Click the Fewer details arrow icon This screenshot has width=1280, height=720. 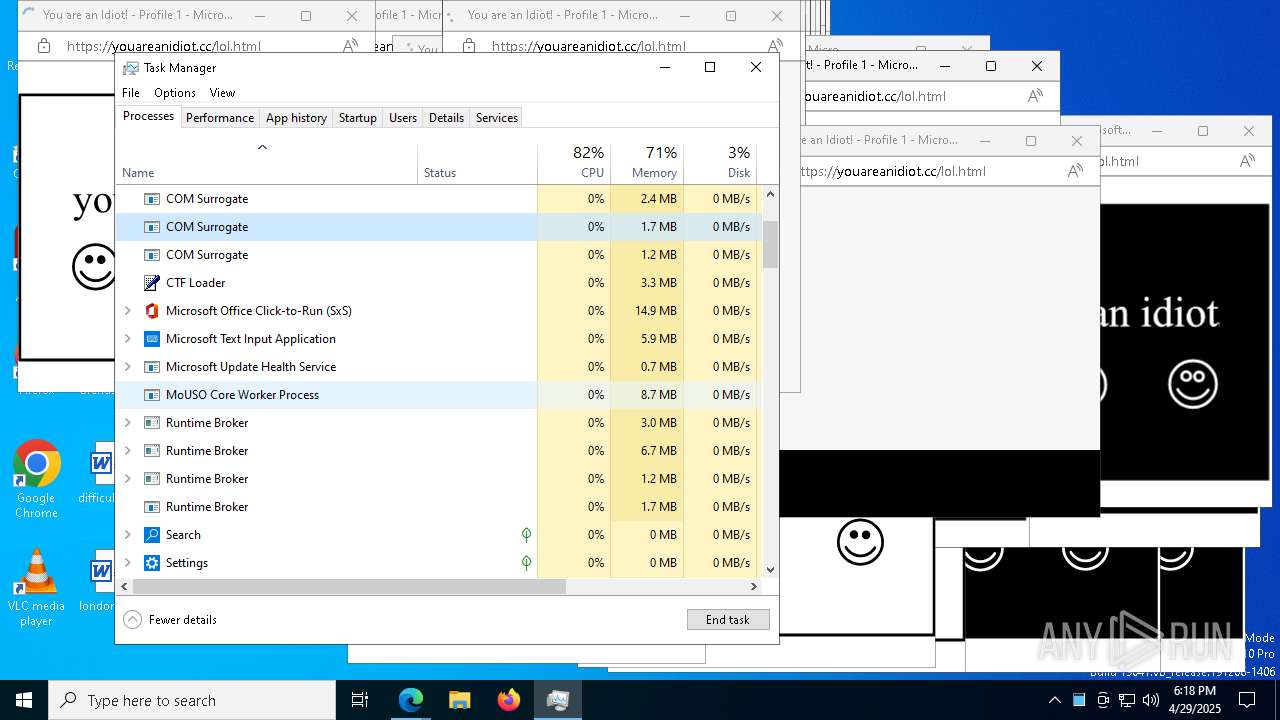pyautogui.click(x=132, y=620)
